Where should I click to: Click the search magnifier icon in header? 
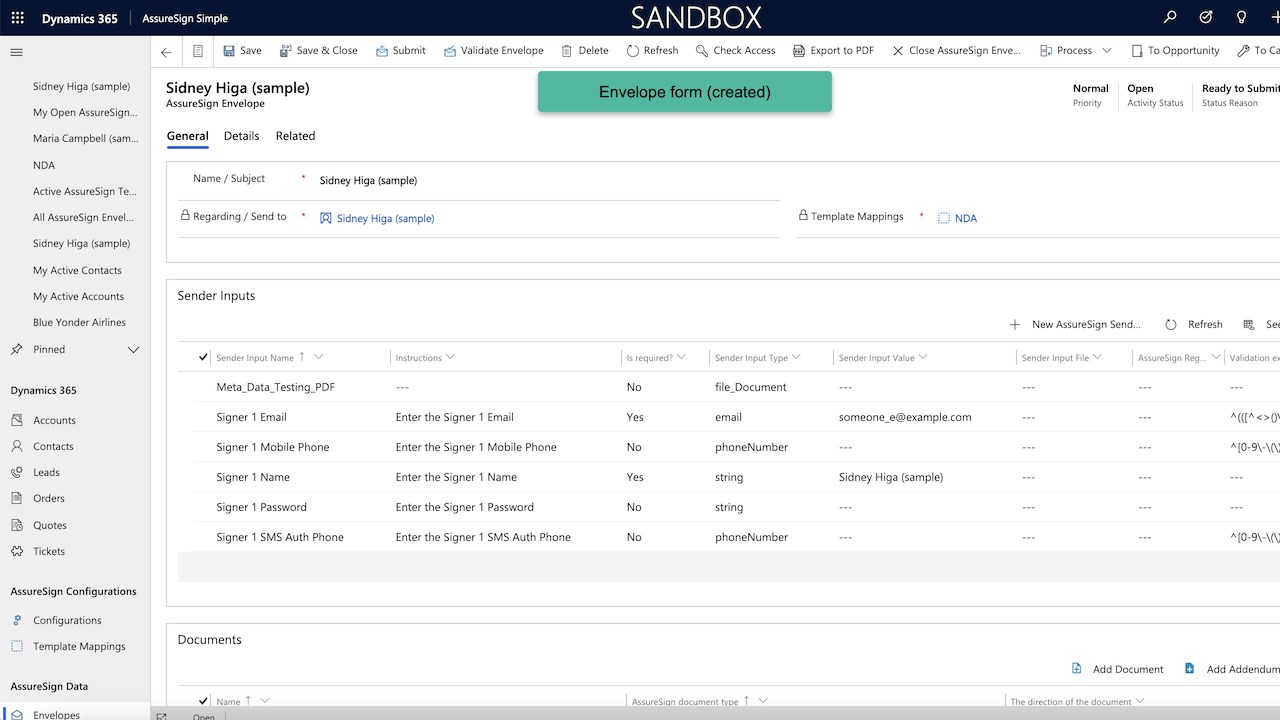tap(1170, 18)
